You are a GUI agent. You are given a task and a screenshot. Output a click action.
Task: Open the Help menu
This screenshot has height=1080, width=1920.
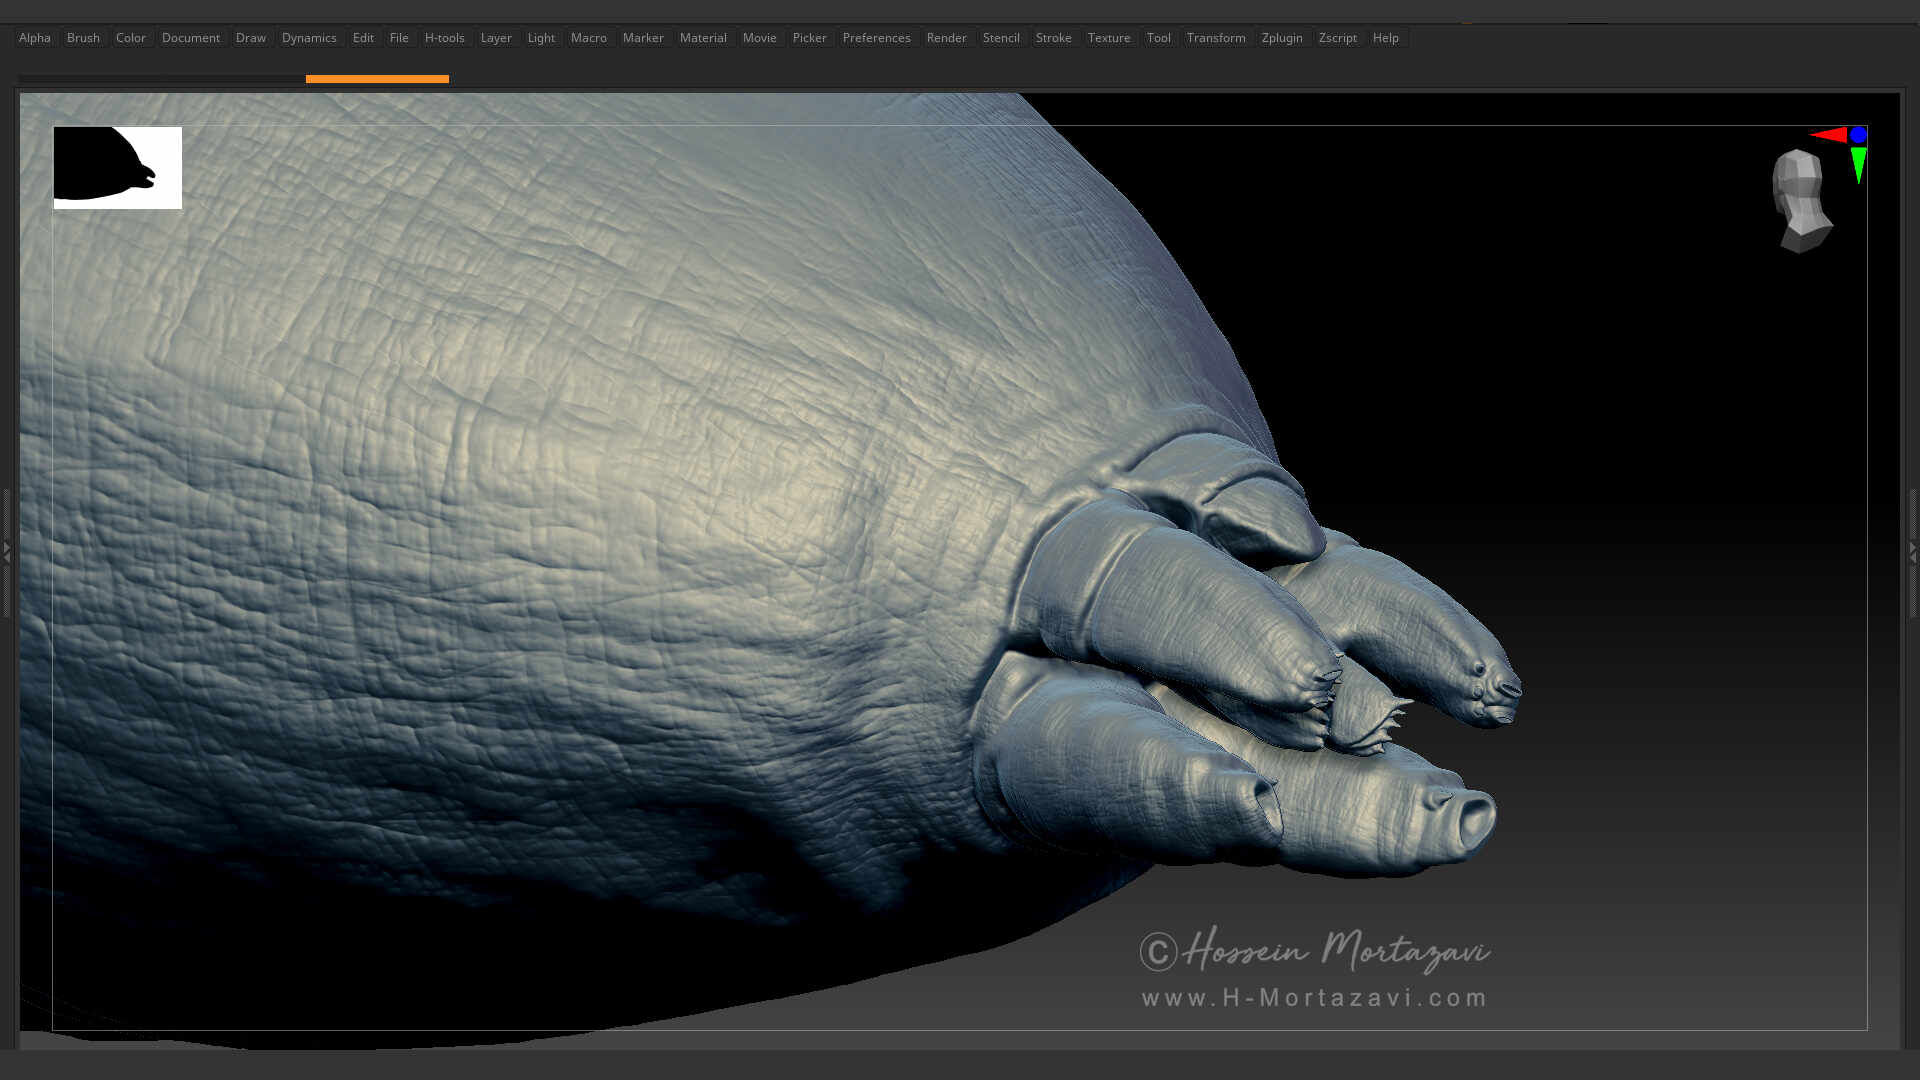coord(1386,37)
